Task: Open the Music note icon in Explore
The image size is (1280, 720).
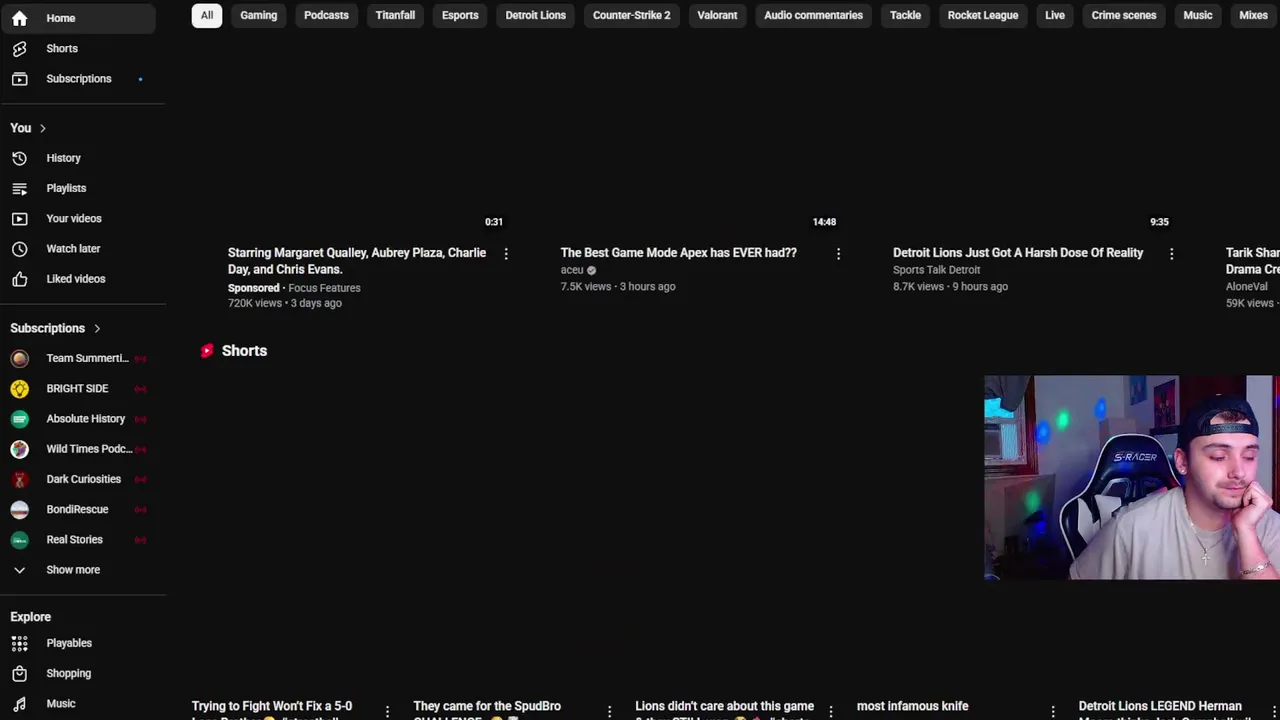Action: tap(19, 703)
